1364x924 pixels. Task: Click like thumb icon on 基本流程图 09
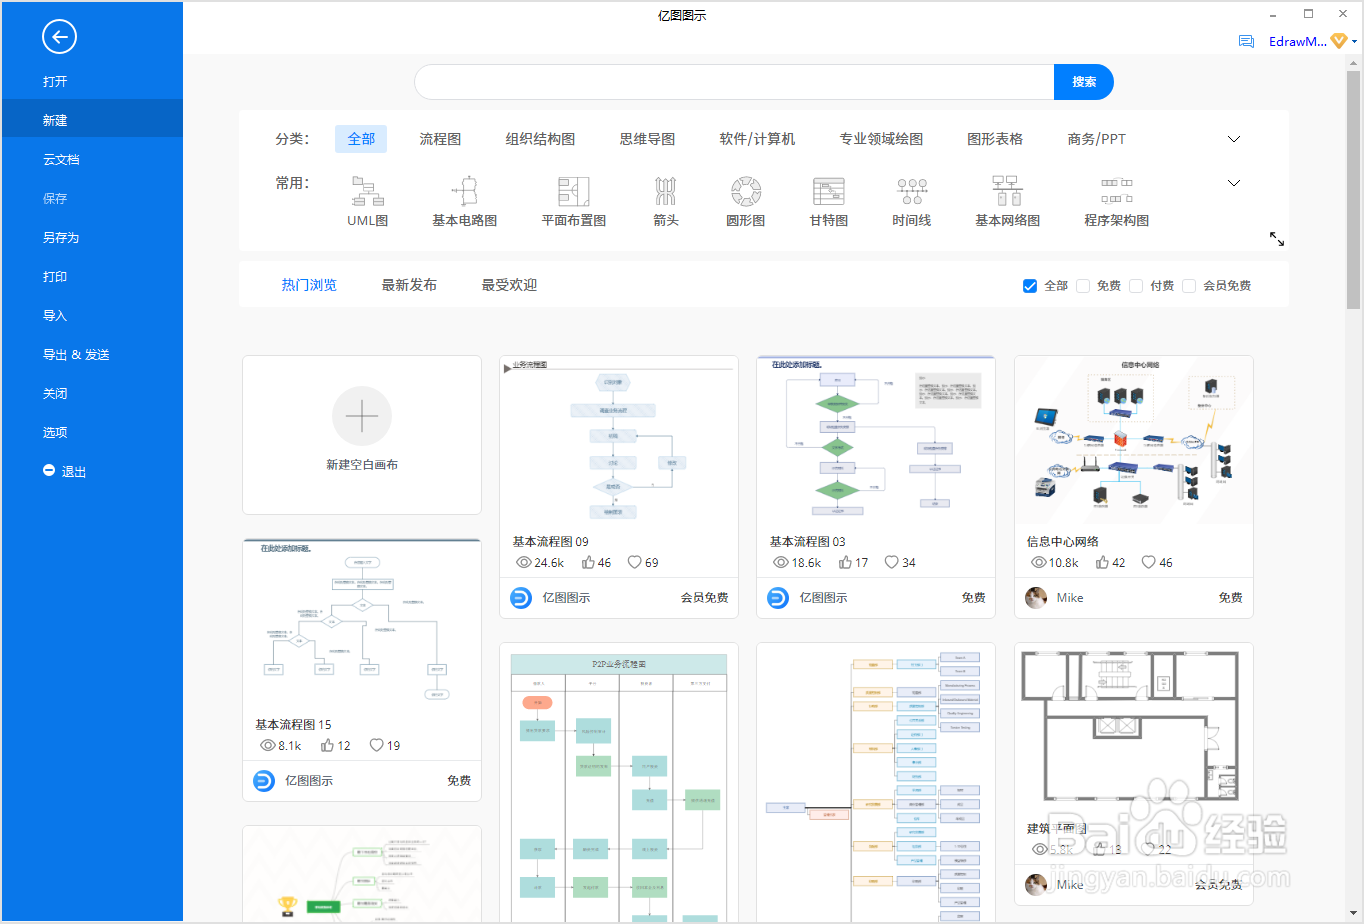tap(589, 563)
